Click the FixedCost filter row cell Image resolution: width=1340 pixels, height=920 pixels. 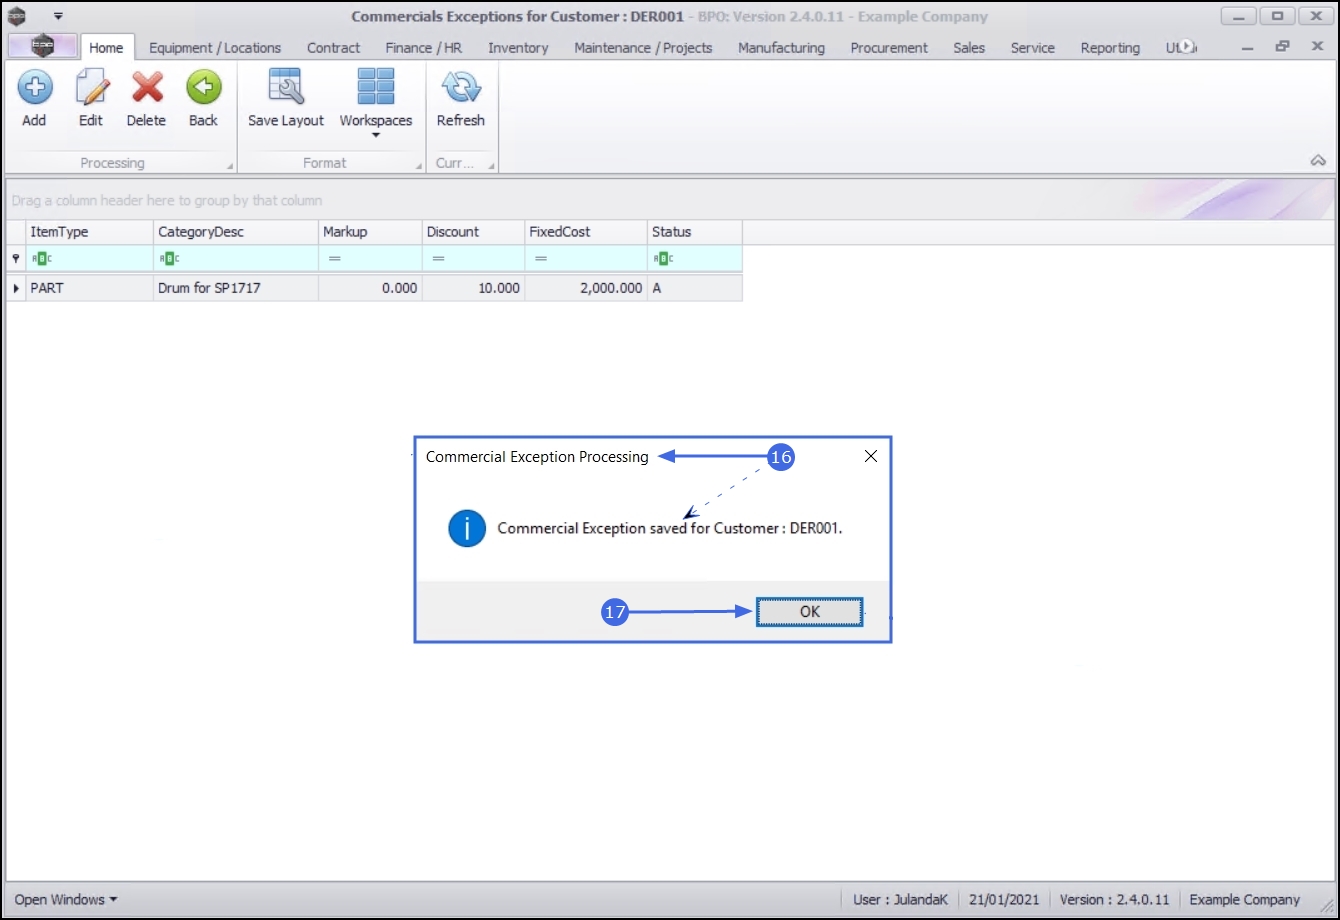586,258
